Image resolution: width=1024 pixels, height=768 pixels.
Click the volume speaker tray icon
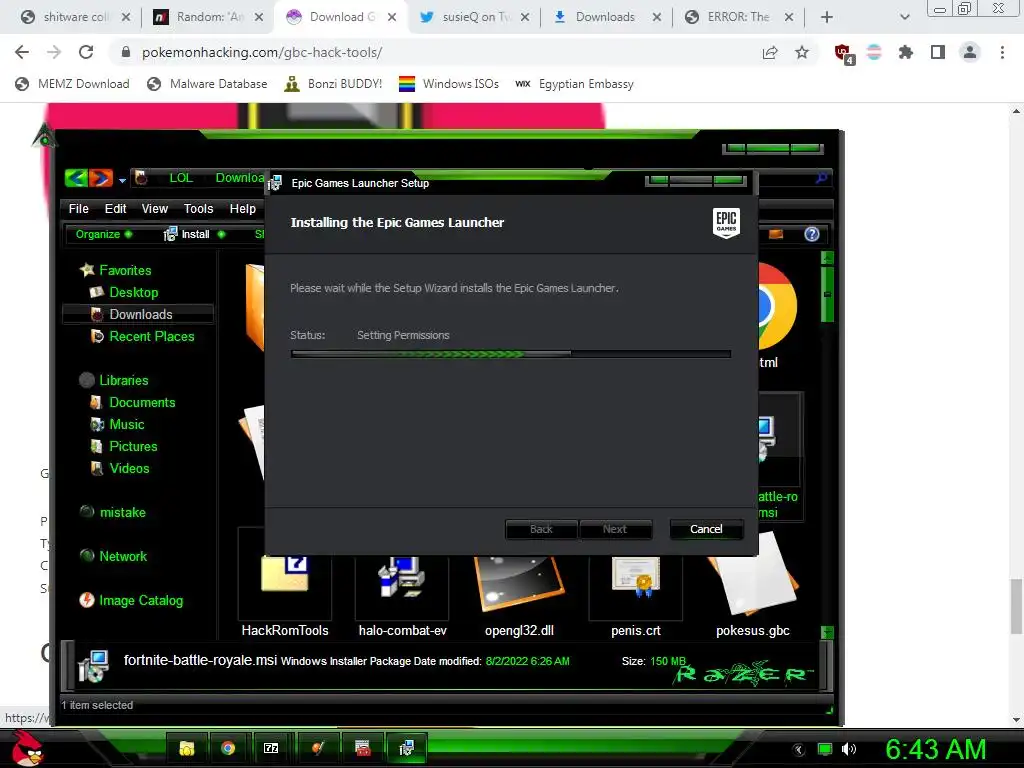pyautogui.click(x=849, y=749)
